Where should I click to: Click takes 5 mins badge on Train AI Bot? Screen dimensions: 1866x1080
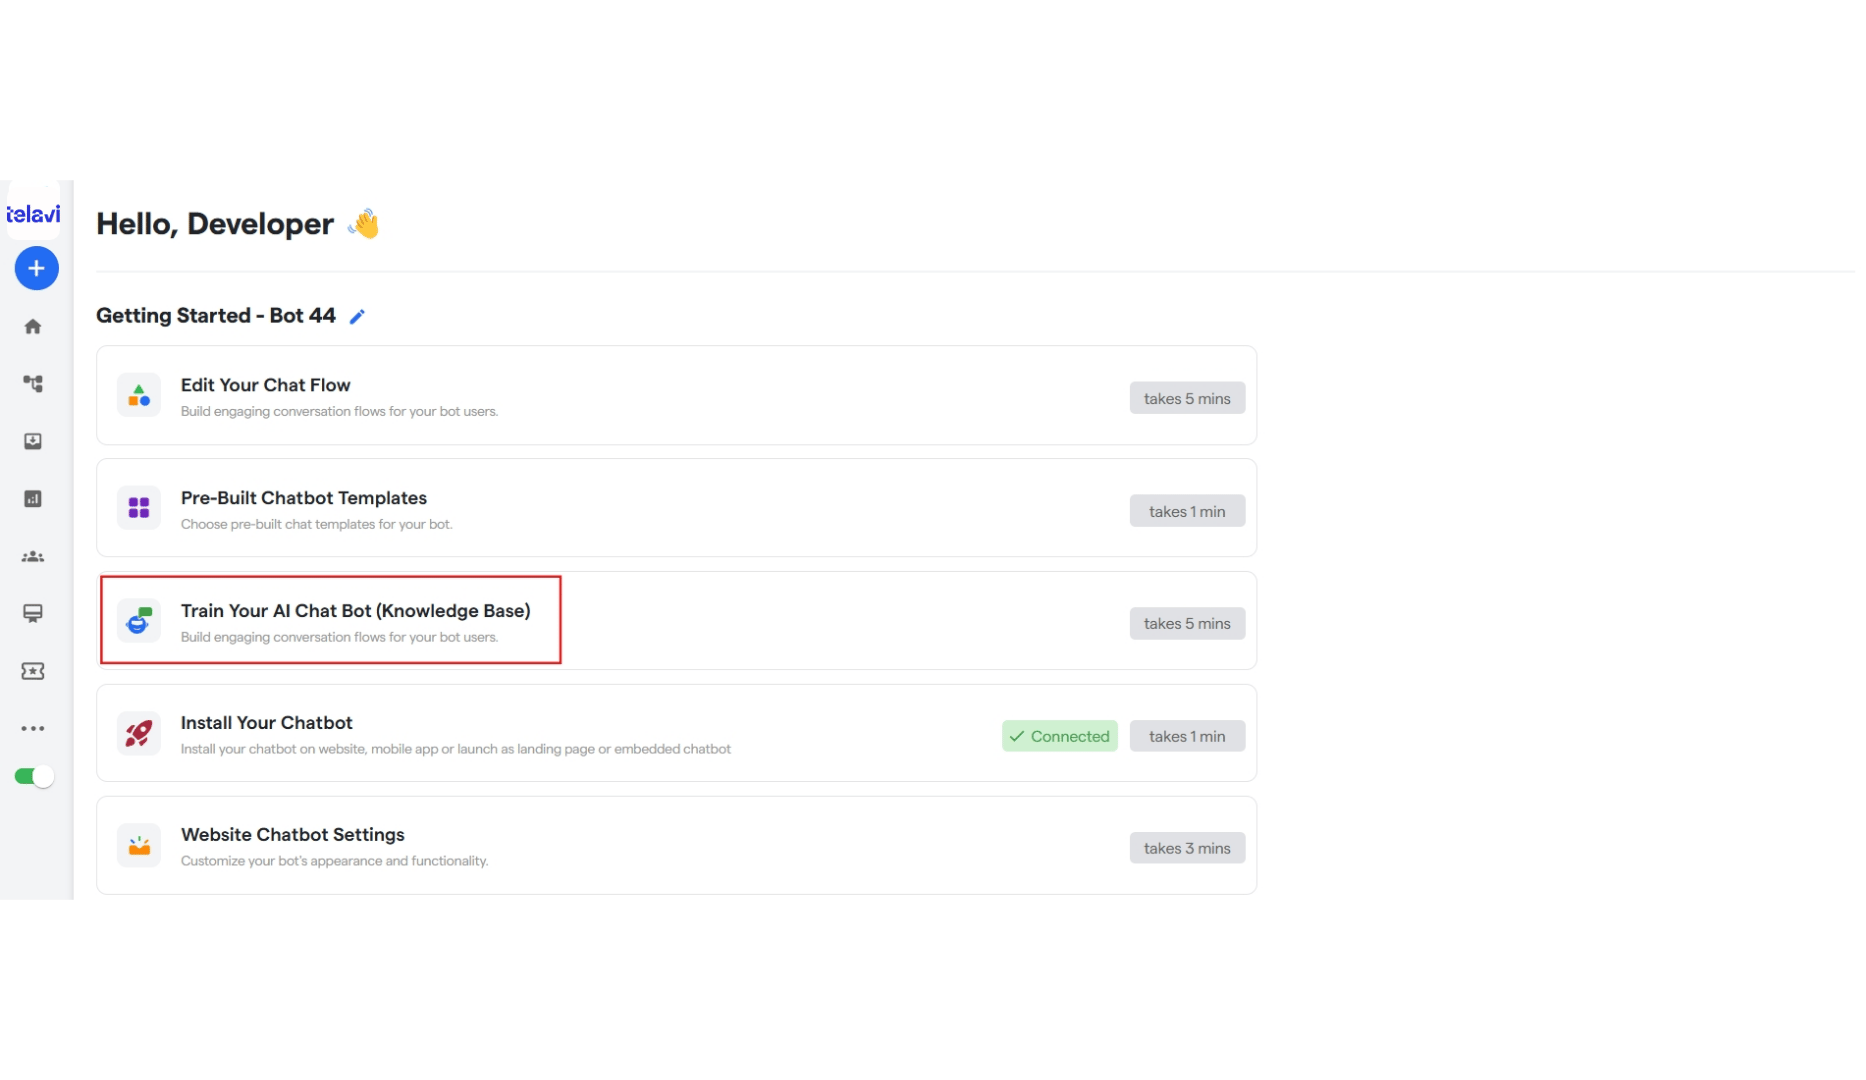(1187, 623)
